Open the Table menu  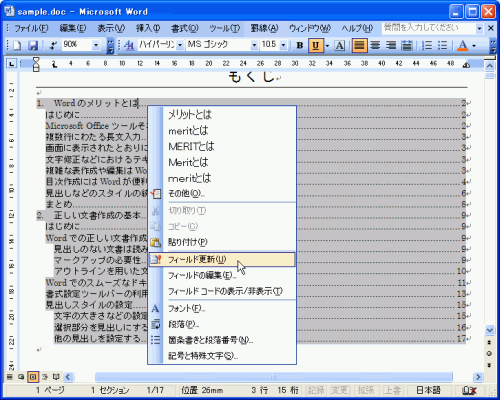[x=264, y=28]
